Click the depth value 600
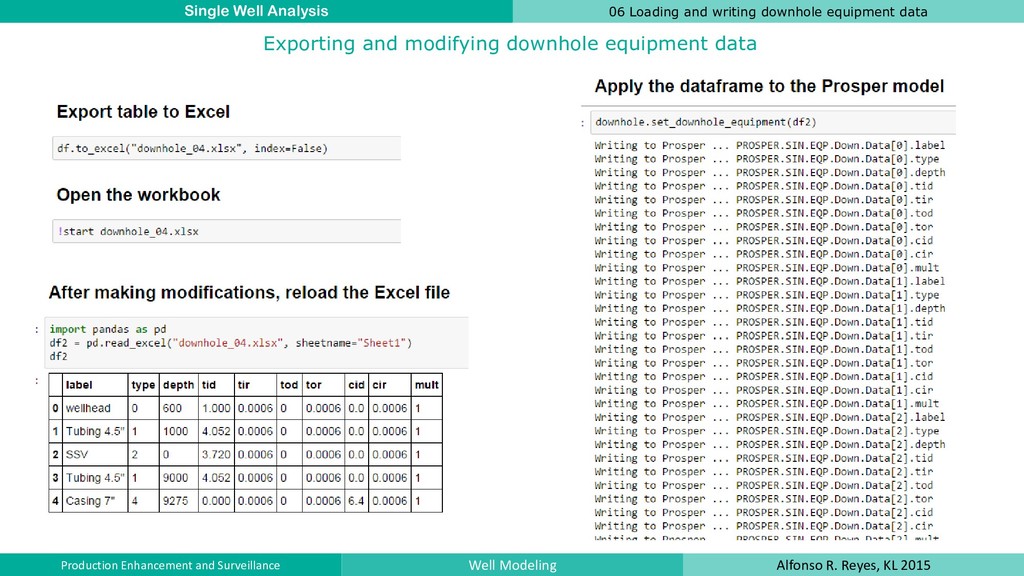 click(x=178, y=408)
